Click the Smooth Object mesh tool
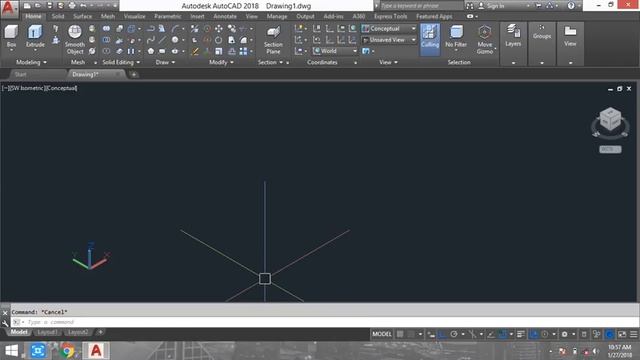Screen dimensions: 640x360 (75, 39)
